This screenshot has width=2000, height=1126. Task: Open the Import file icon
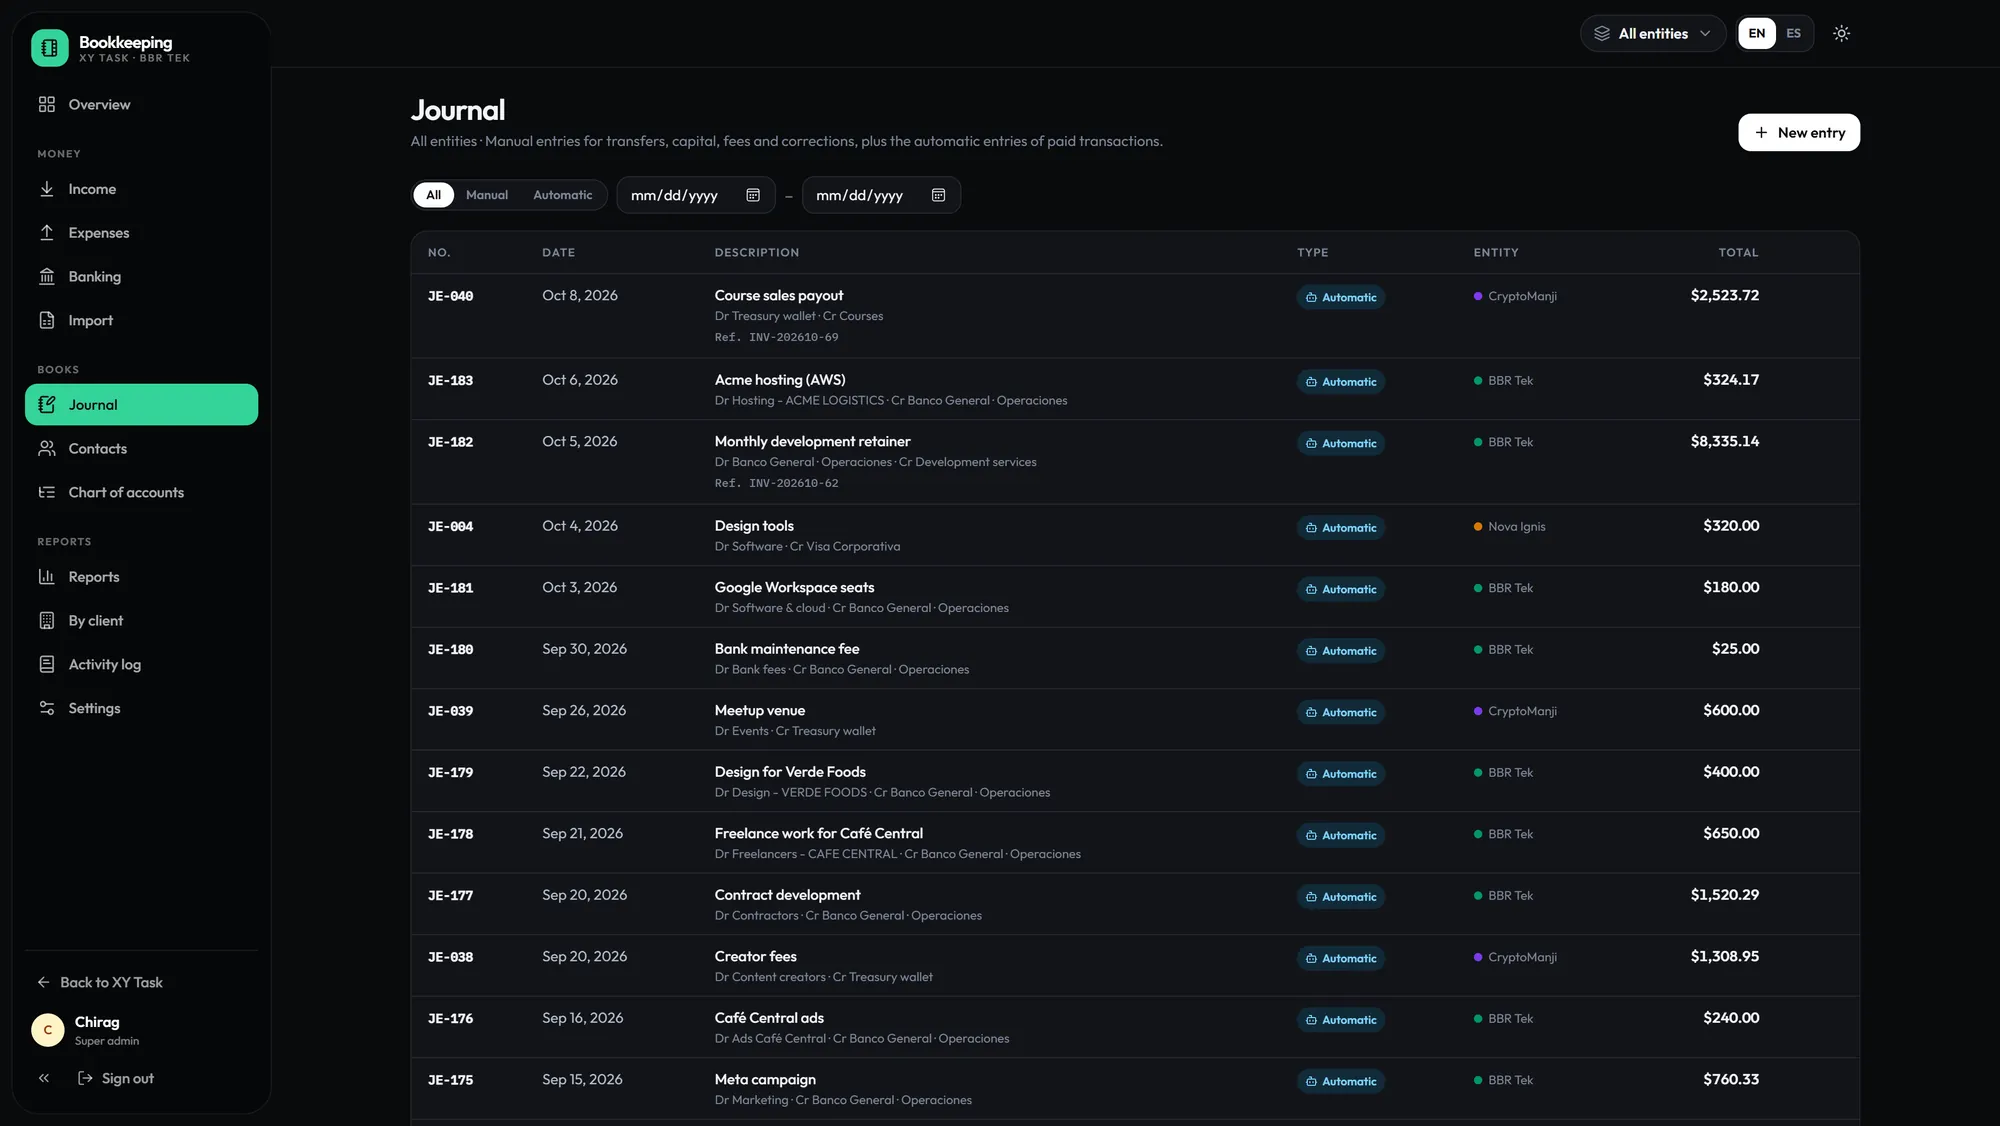coord(47,320)
